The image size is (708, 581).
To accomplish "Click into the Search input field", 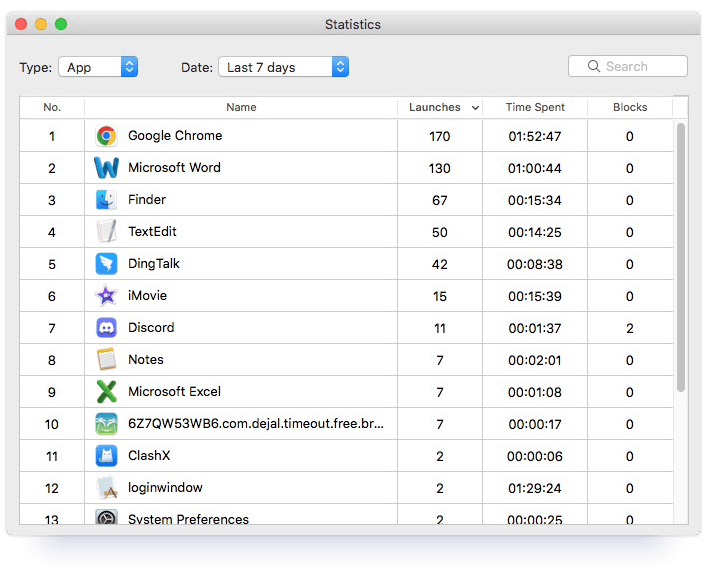I will pyautogui.click(x=628, y=66).
